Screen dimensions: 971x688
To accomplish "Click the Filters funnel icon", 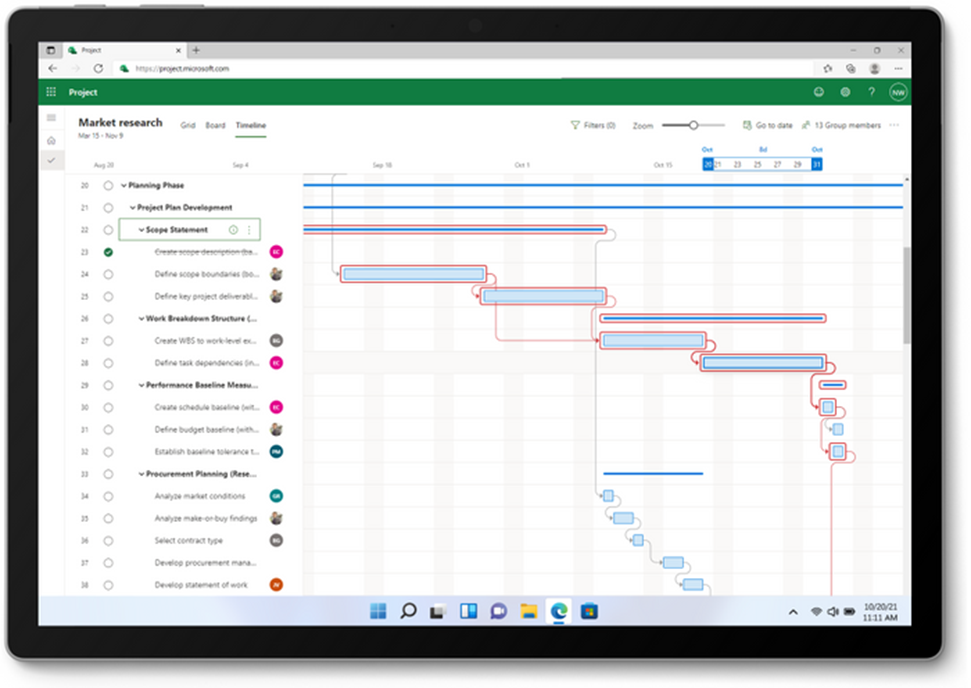I will (x=575, y=125).
